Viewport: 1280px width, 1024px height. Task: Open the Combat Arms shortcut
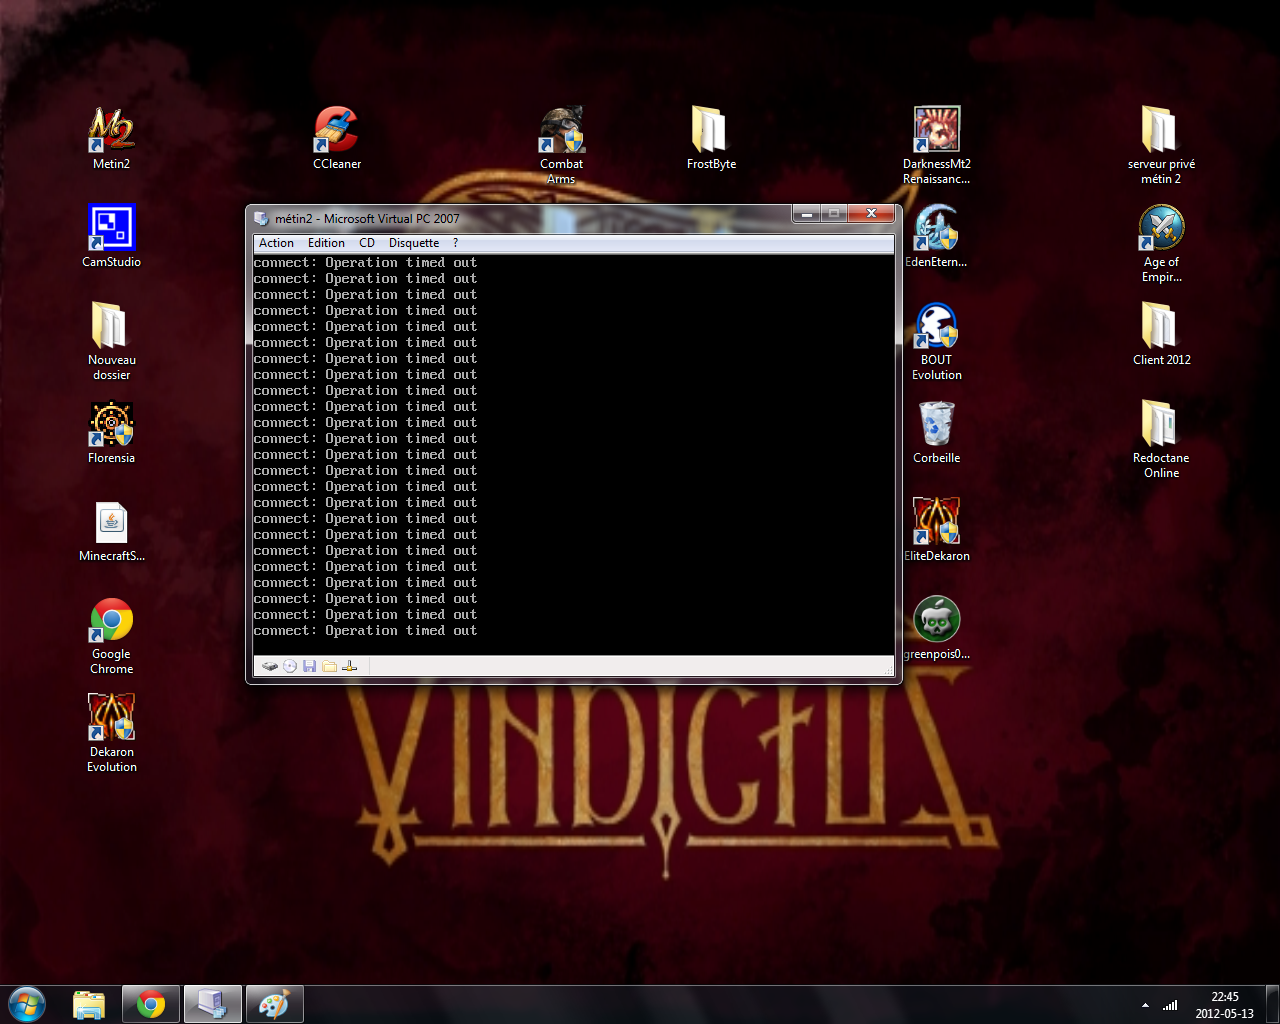coord(561,145)
